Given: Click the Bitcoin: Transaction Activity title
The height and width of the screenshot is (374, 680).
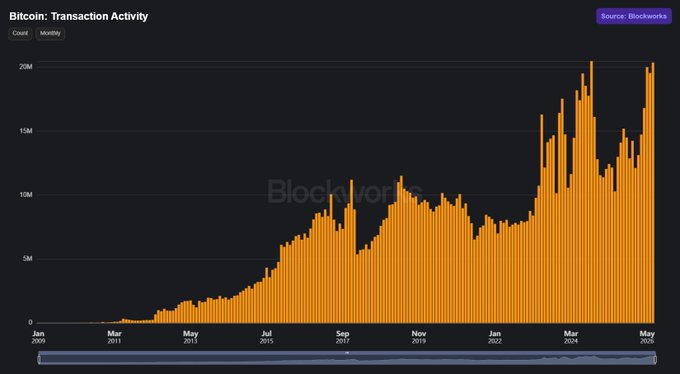Looking at the screenshot, I should pyautogui.click(x=78, y=16).
